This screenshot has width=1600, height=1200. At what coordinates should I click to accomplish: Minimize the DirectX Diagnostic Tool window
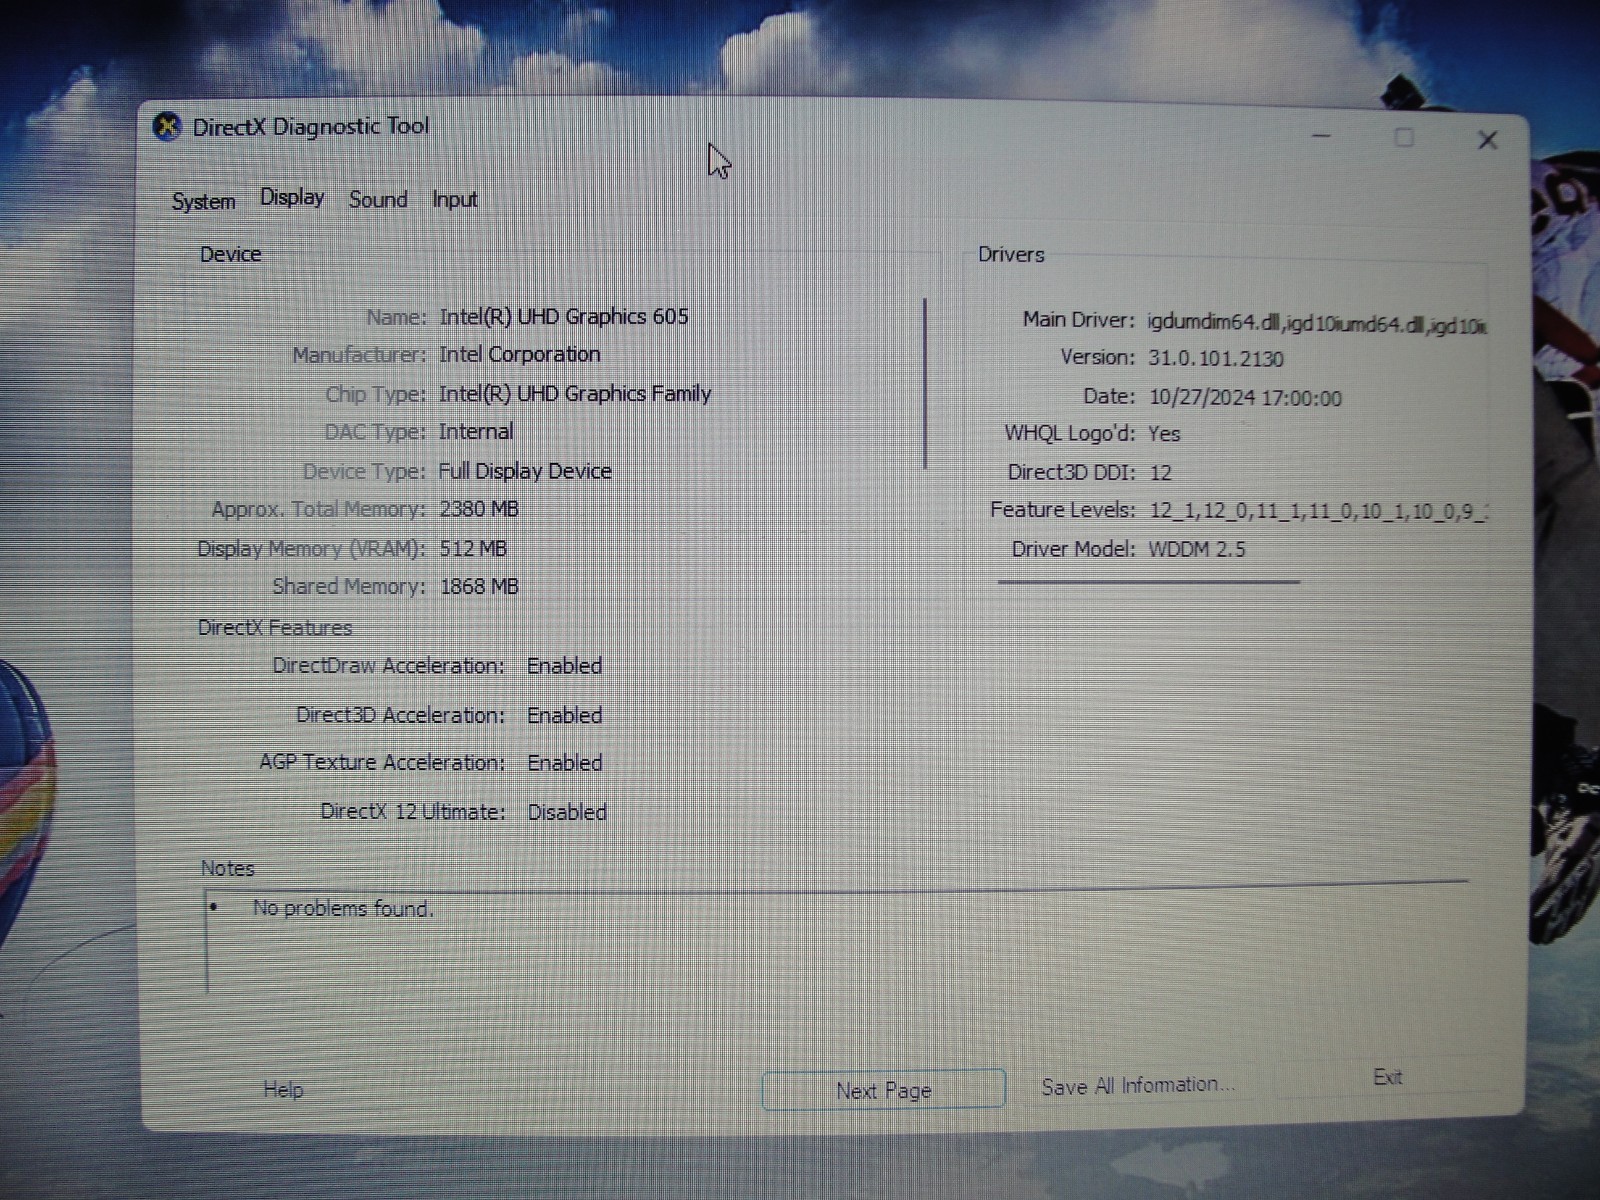coord(1321,136)
